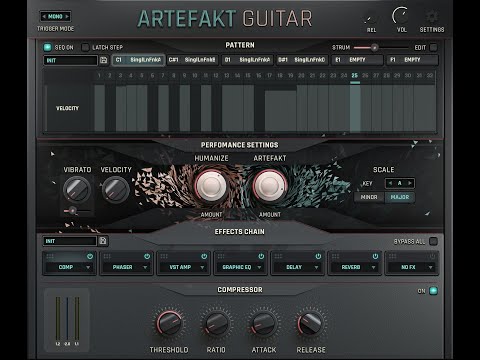
Task: Toggle DELAY effect power button
Action: click(x=318, y=256)
